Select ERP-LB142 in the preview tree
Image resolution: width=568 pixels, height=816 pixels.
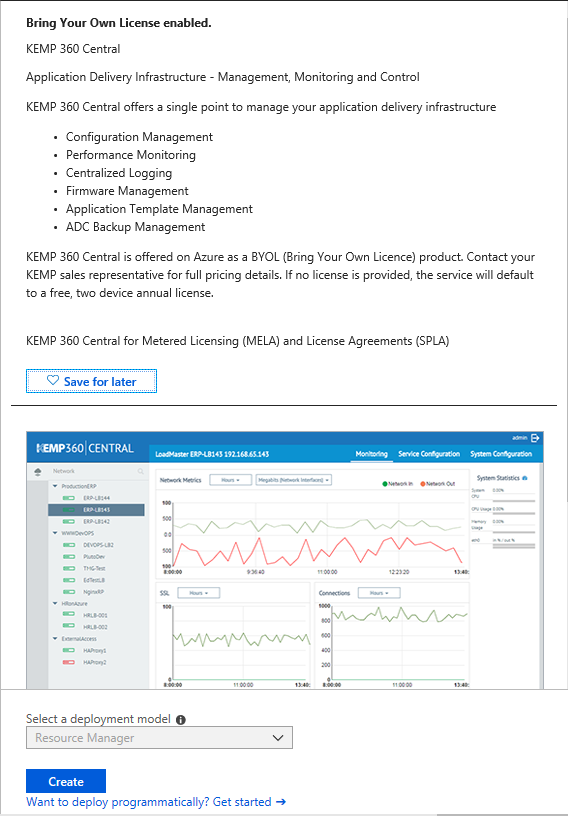tap(96, 521)
